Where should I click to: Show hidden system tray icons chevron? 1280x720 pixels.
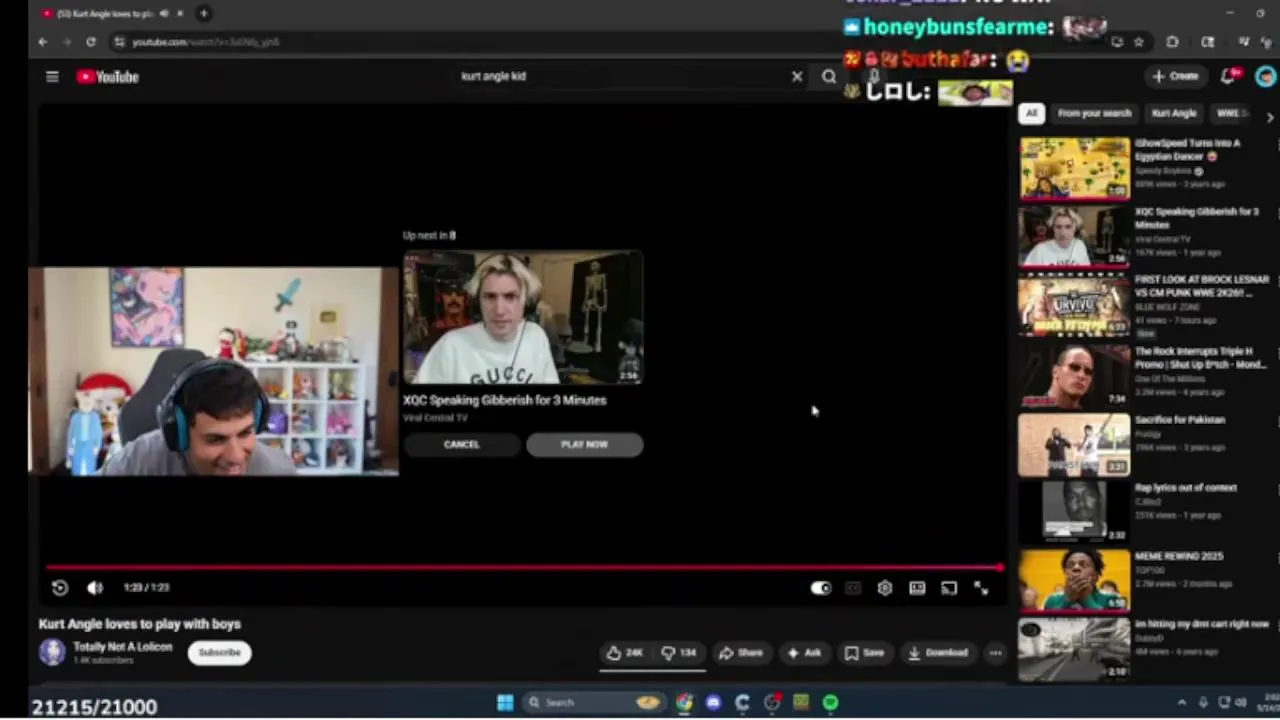click(1181, 703)
